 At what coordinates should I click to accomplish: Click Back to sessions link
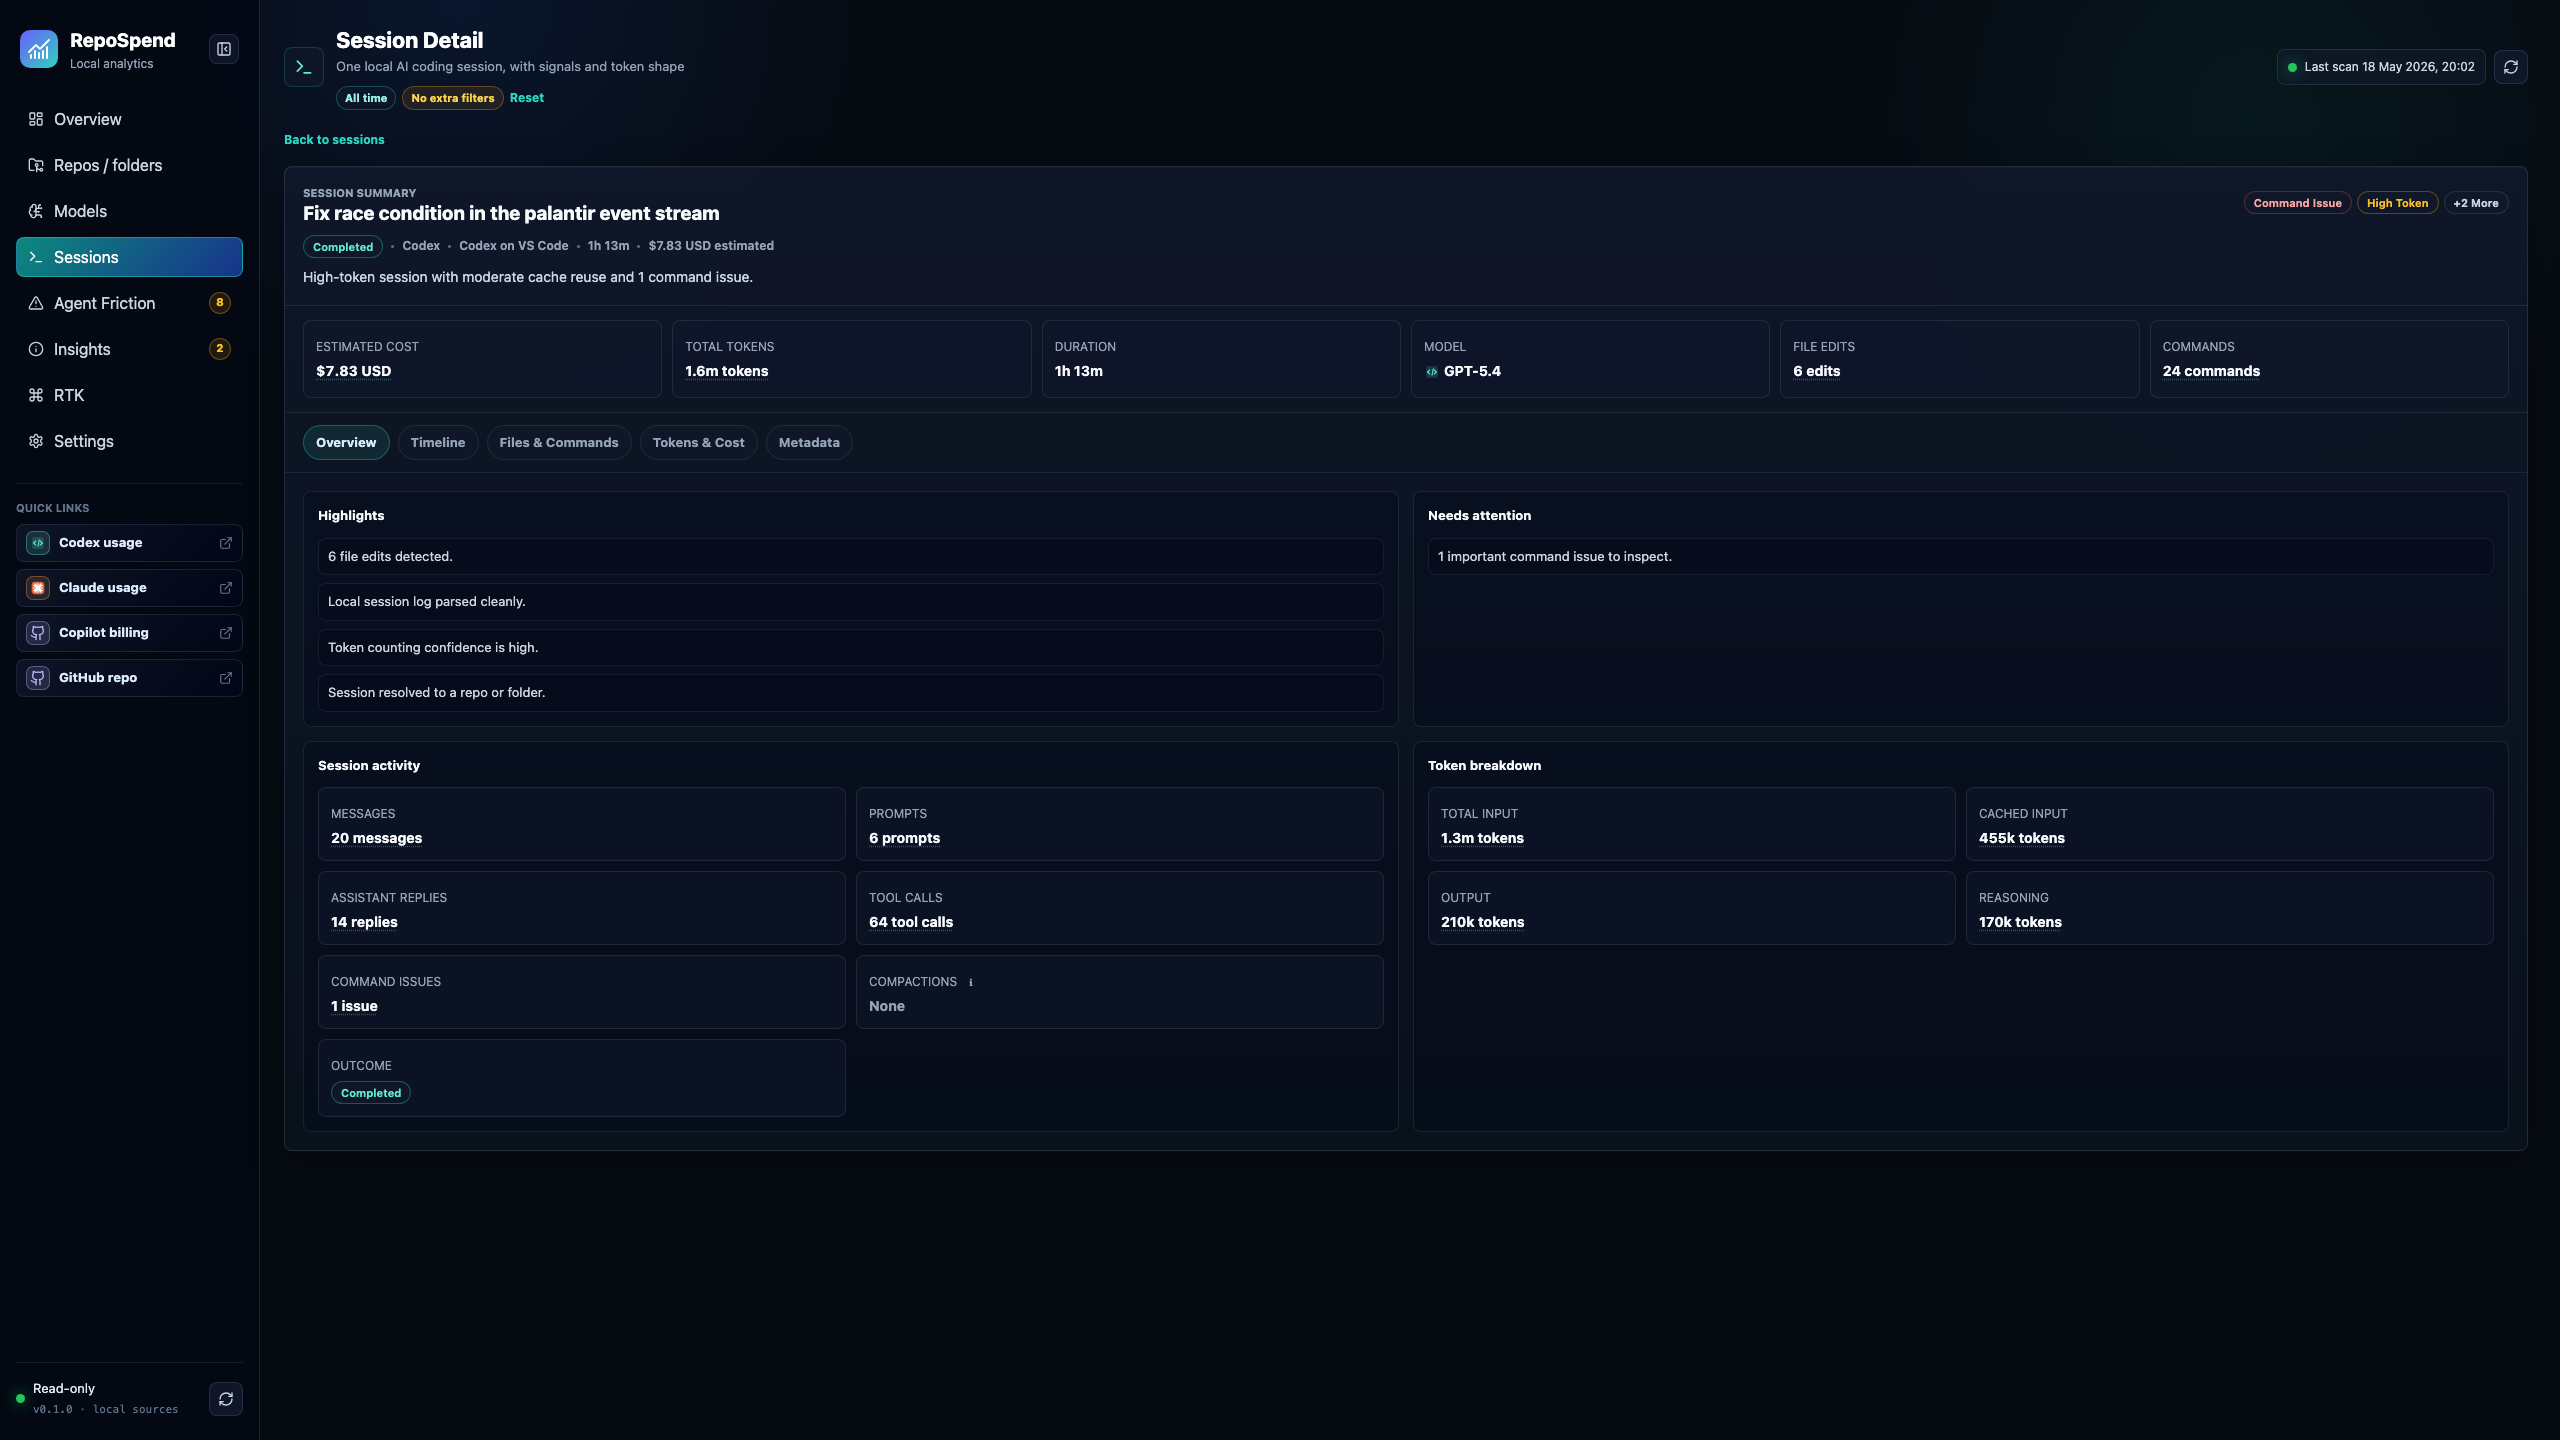coord(334,140)
